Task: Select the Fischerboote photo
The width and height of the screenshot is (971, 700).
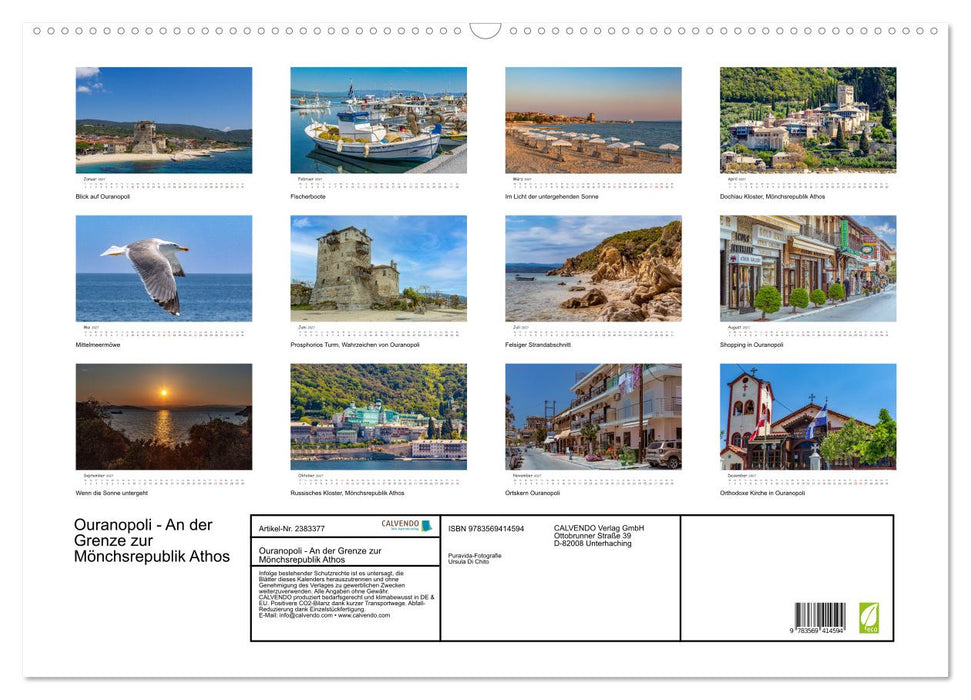Action: click(378, 120)
